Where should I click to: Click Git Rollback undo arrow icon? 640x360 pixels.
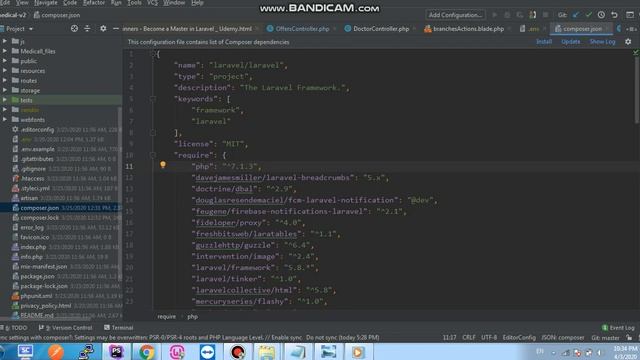point(614,15)
